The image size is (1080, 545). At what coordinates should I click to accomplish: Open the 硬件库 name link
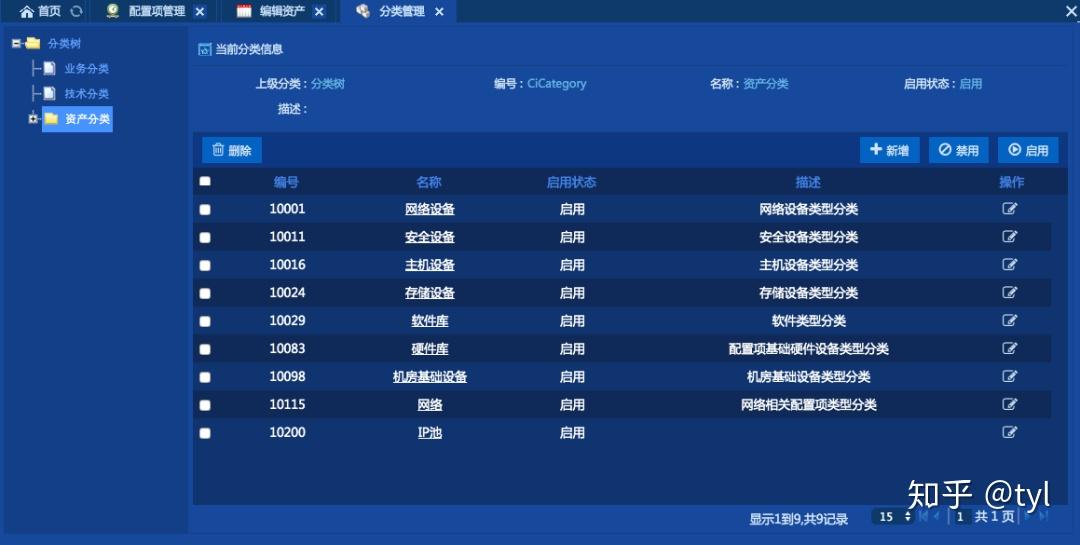pos(430,349)
